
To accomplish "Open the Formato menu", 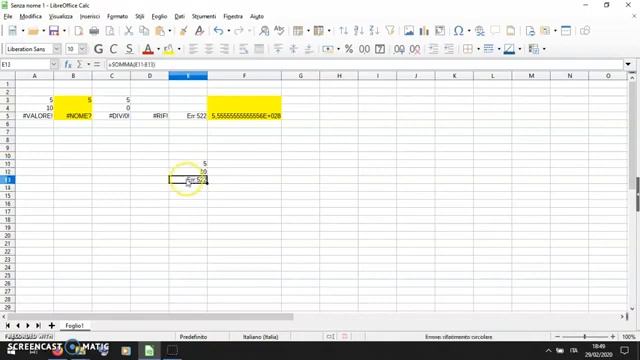I will [x=118, y=16].
